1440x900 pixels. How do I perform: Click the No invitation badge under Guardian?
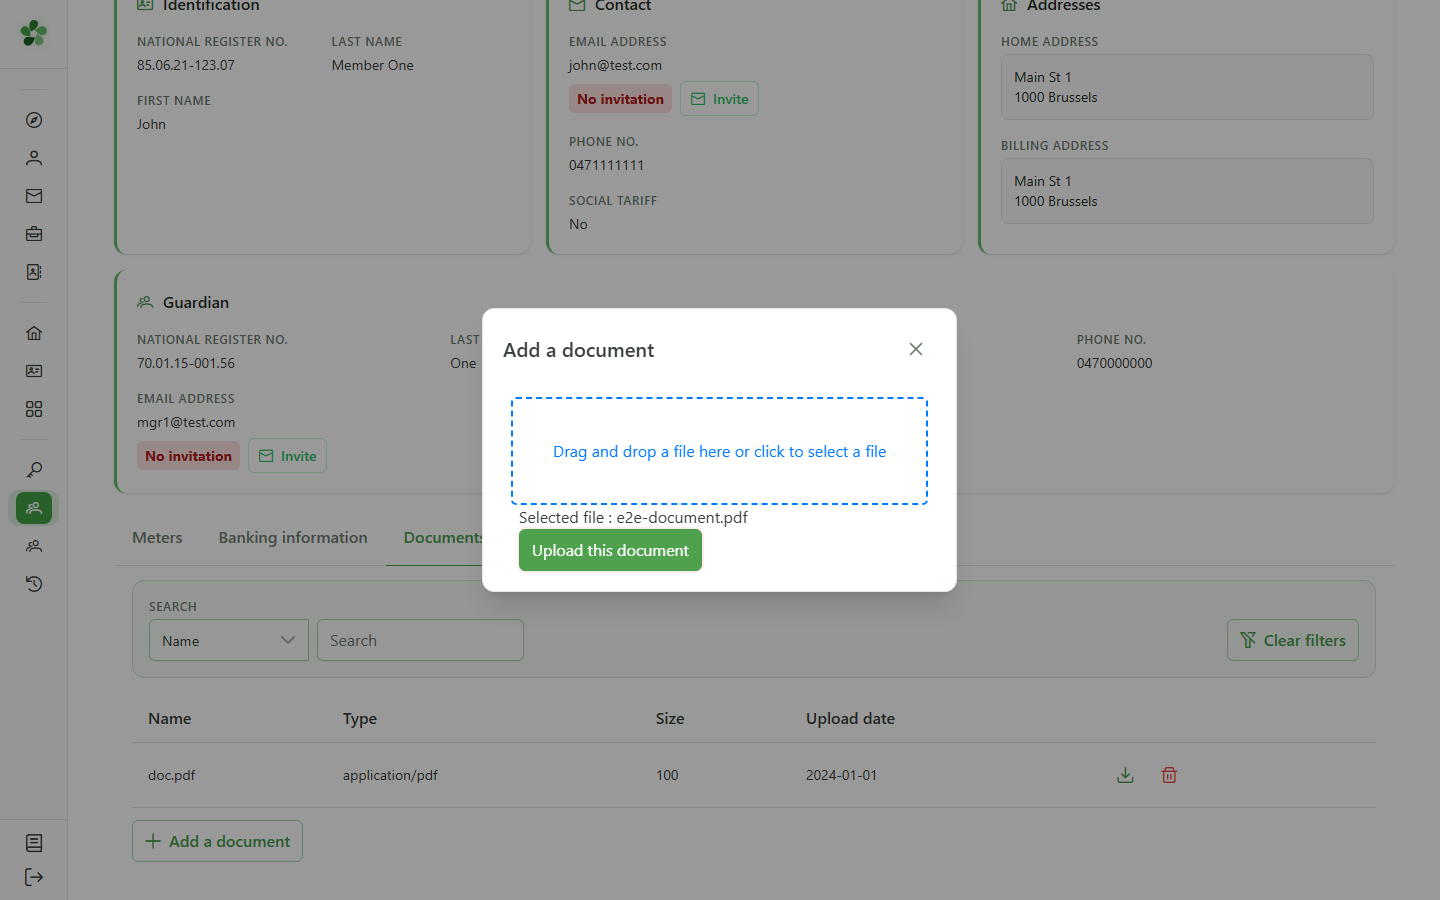(188, 456)
